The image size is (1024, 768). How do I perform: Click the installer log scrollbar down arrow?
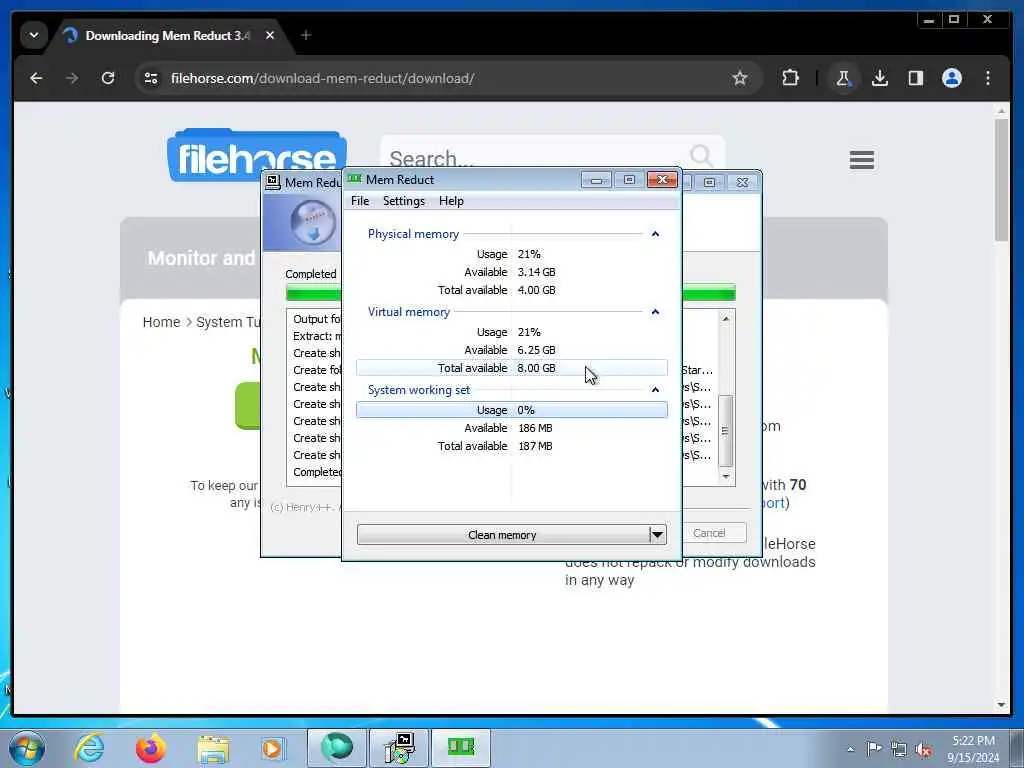[x=726, y=477]
